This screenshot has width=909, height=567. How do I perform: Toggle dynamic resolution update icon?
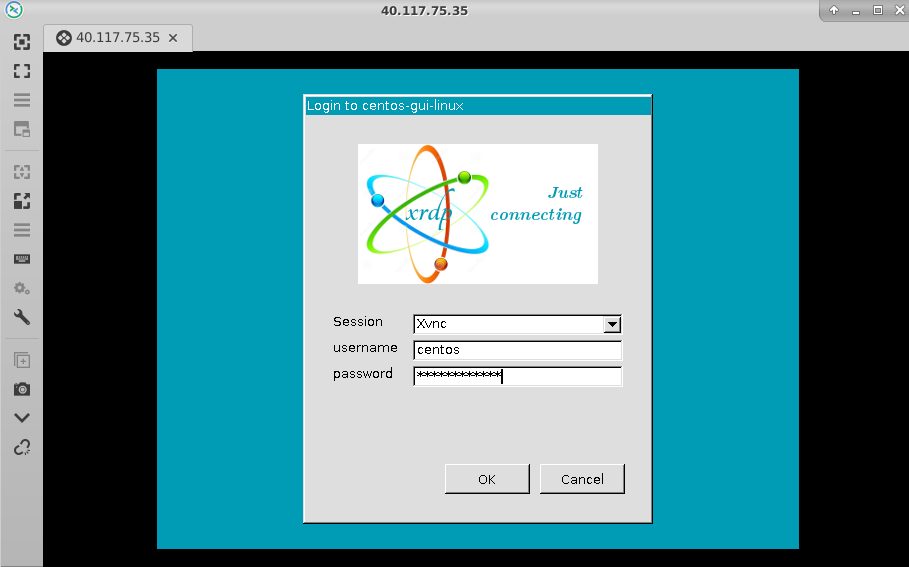click(x=22, y=172)
